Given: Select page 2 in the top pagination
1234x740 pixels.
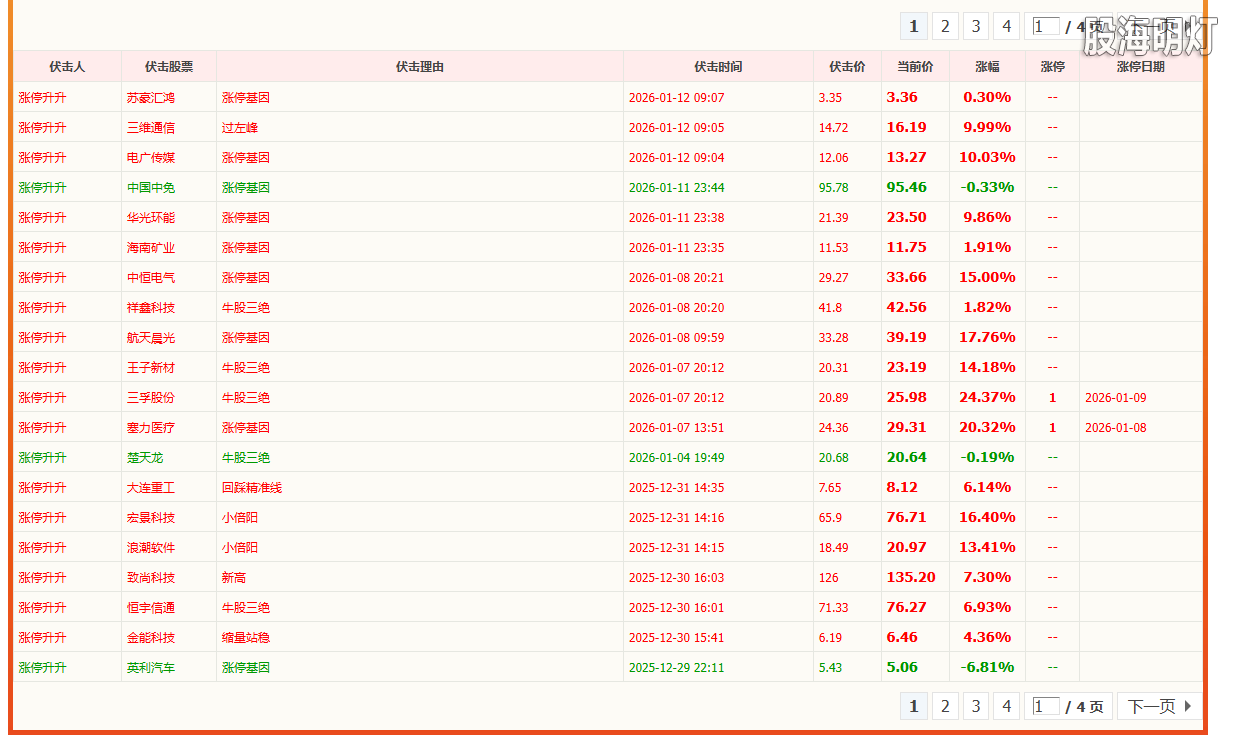Looking at the screenshot, I should point(944,25).
